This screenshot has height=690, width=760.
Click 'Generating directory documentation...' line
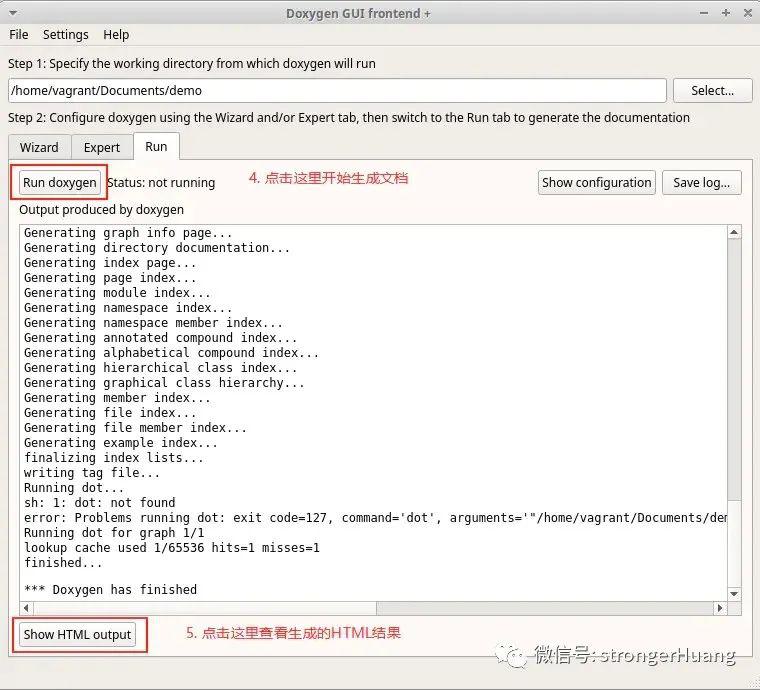coord(157,248)
